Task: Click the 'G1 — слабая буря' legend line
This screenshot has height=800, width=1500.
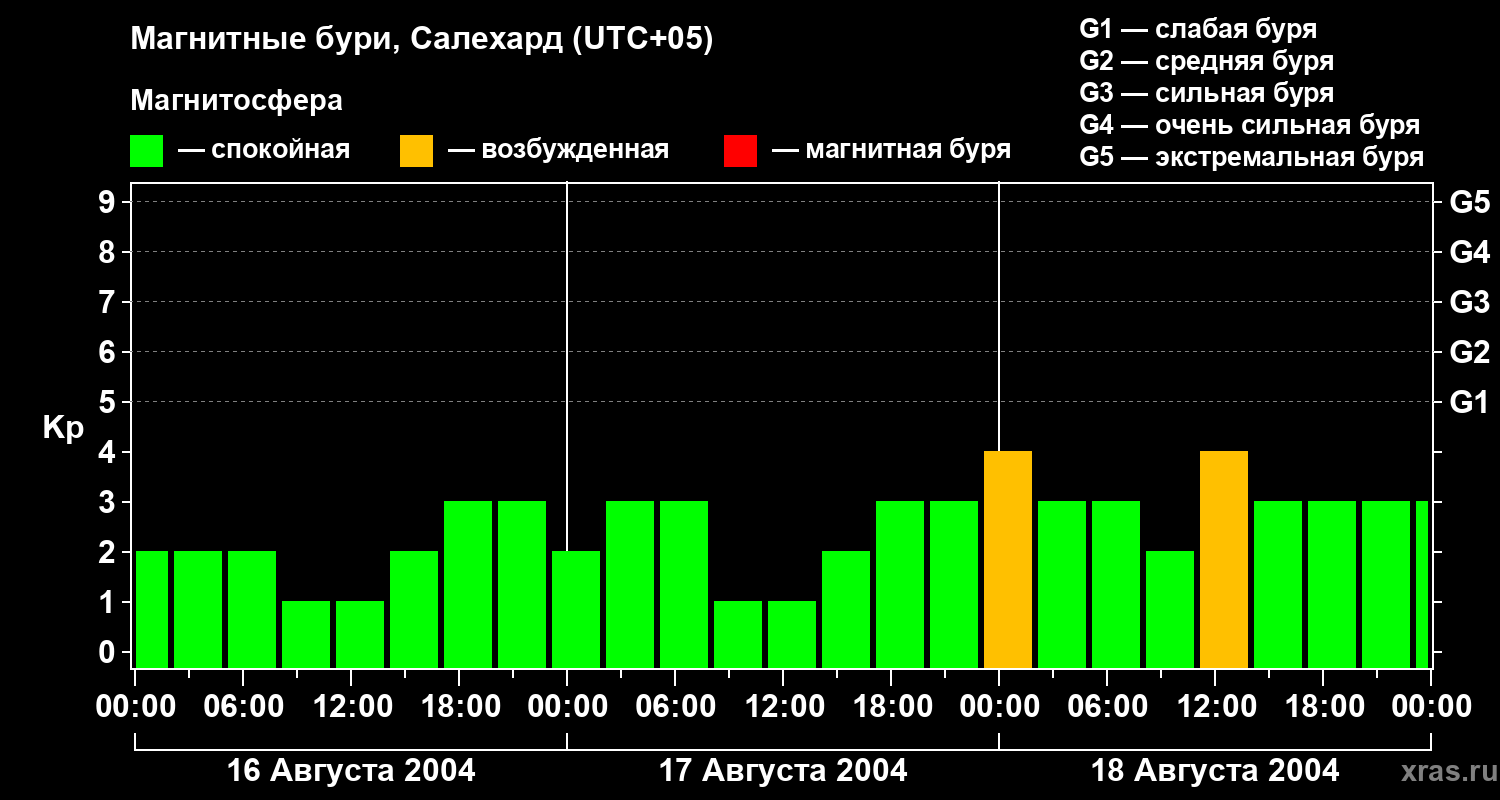Action: 1198,29
